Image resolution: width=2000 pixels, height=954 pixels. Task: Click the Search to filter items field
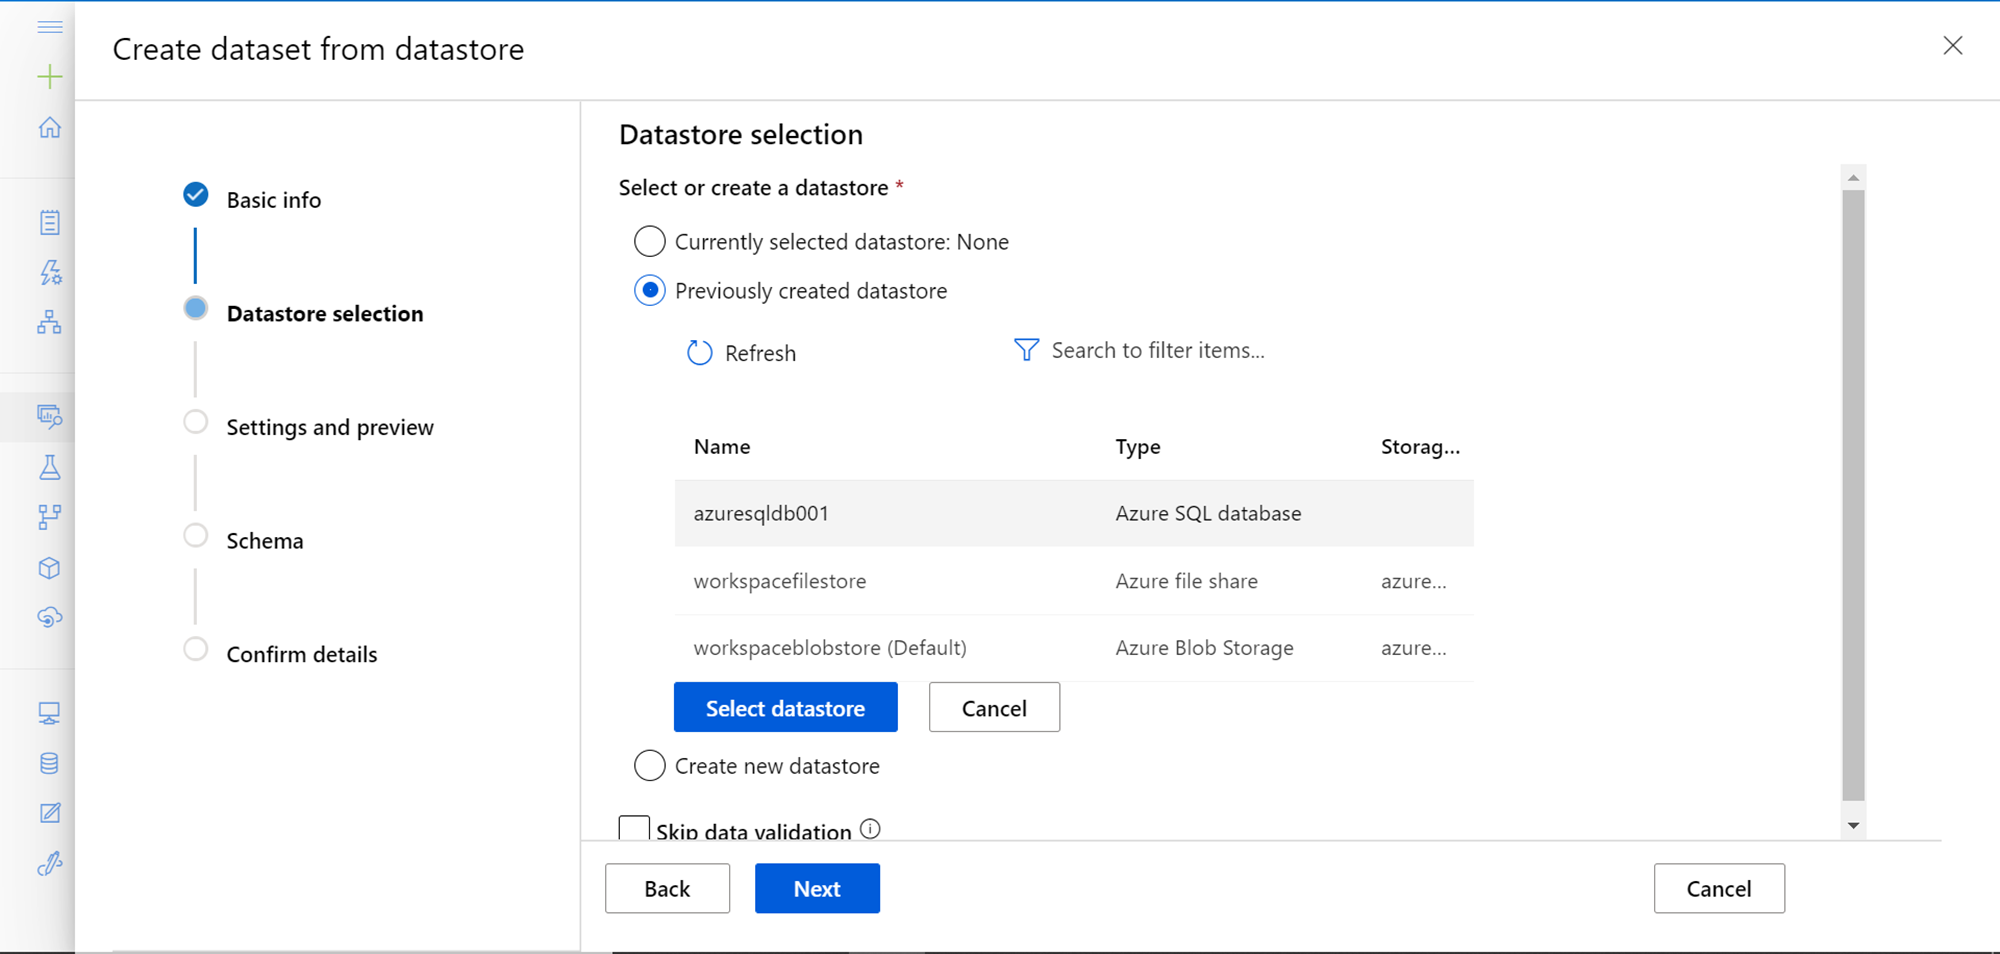click(x=1157, y=350)
